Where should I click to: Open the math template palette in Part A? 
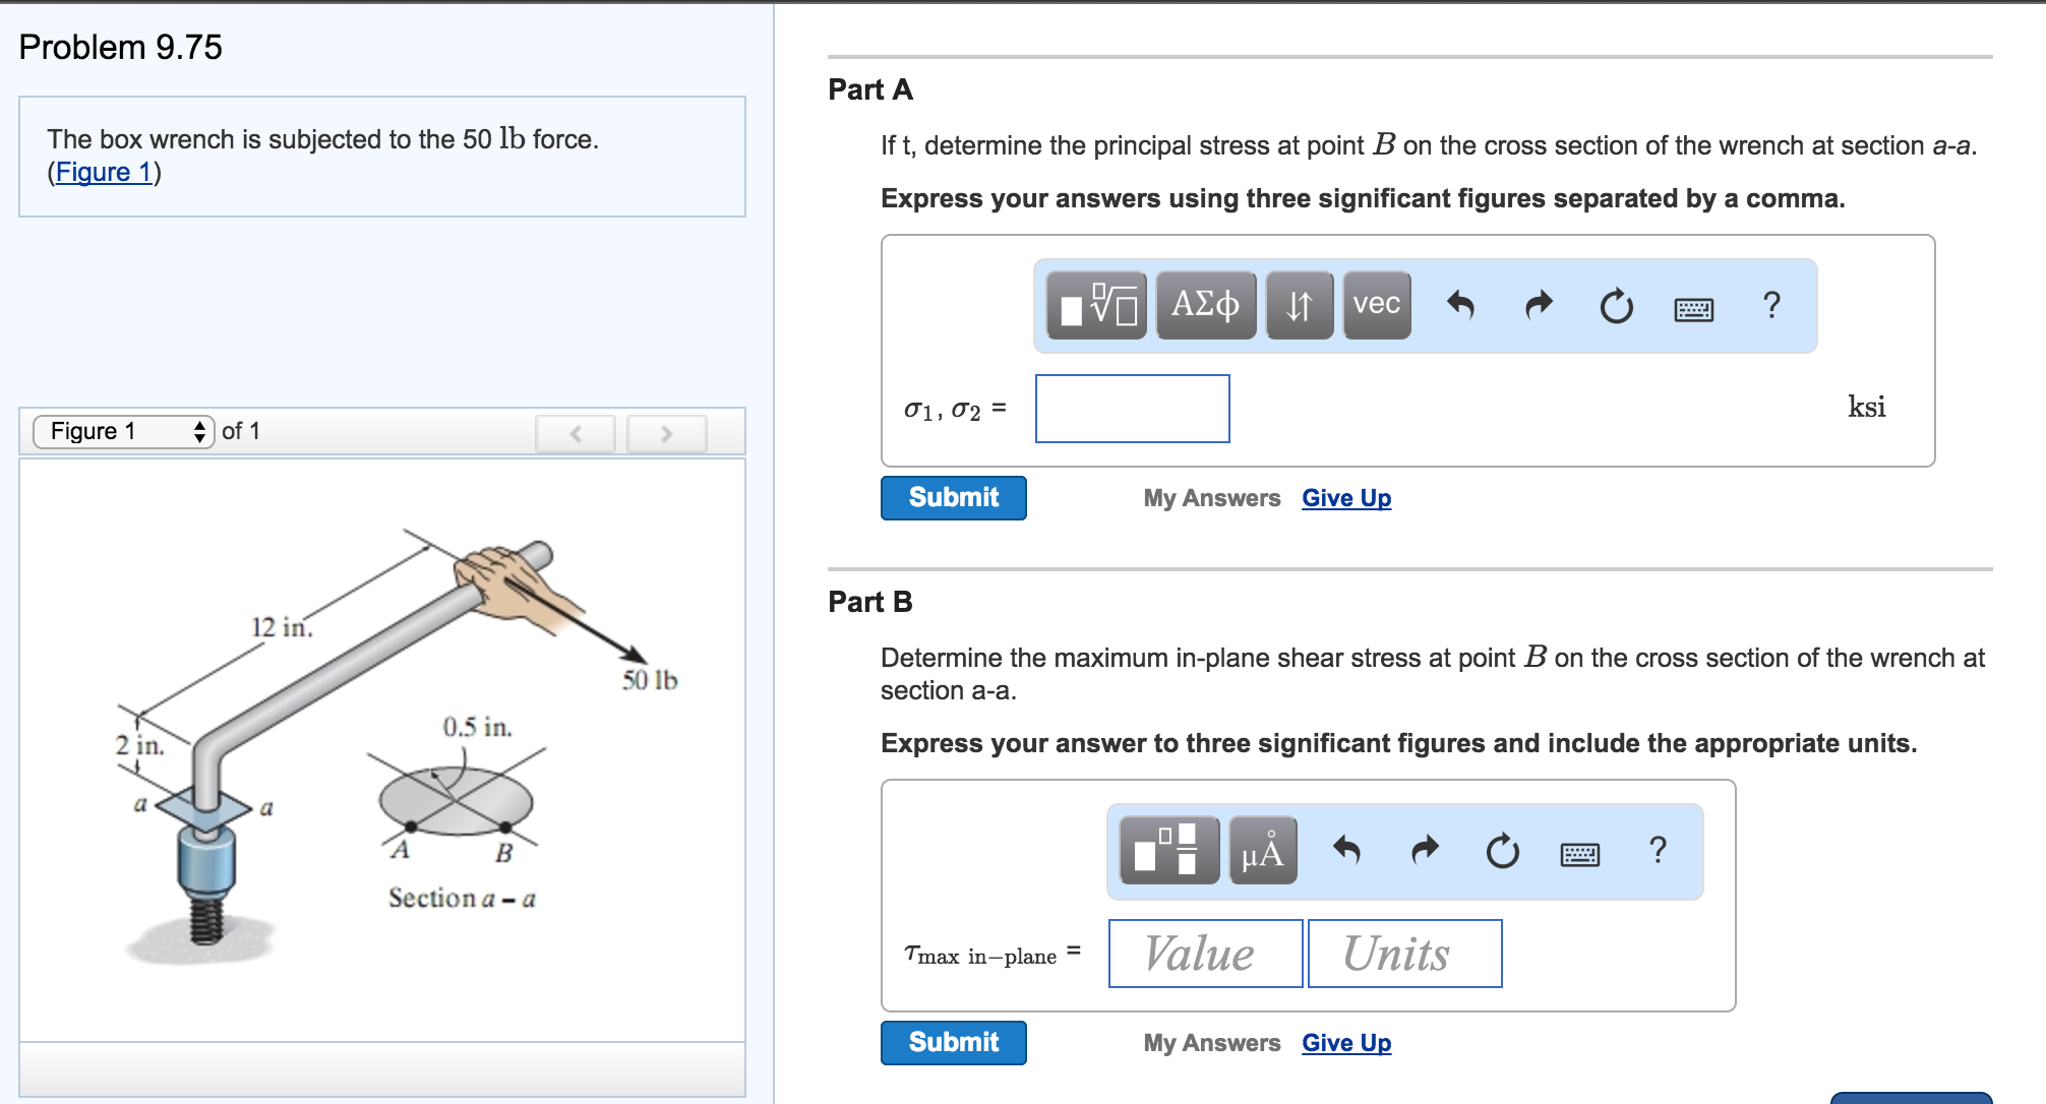click(x=1097, y=306)
